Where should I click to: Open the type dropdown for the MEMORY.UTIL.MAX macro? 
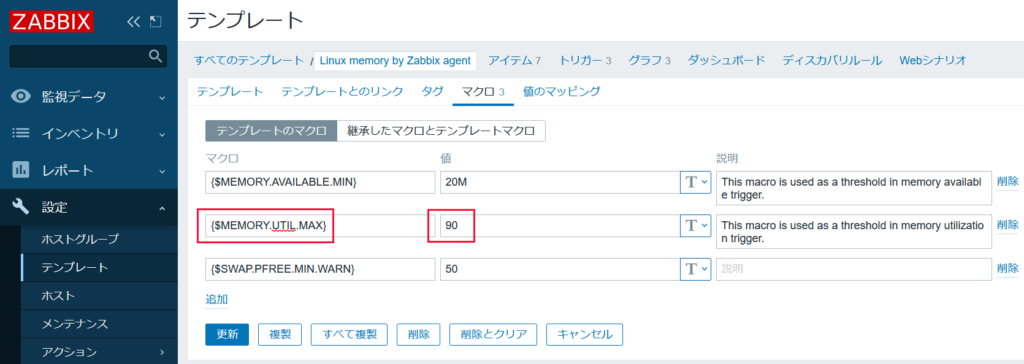click(696, 225)
